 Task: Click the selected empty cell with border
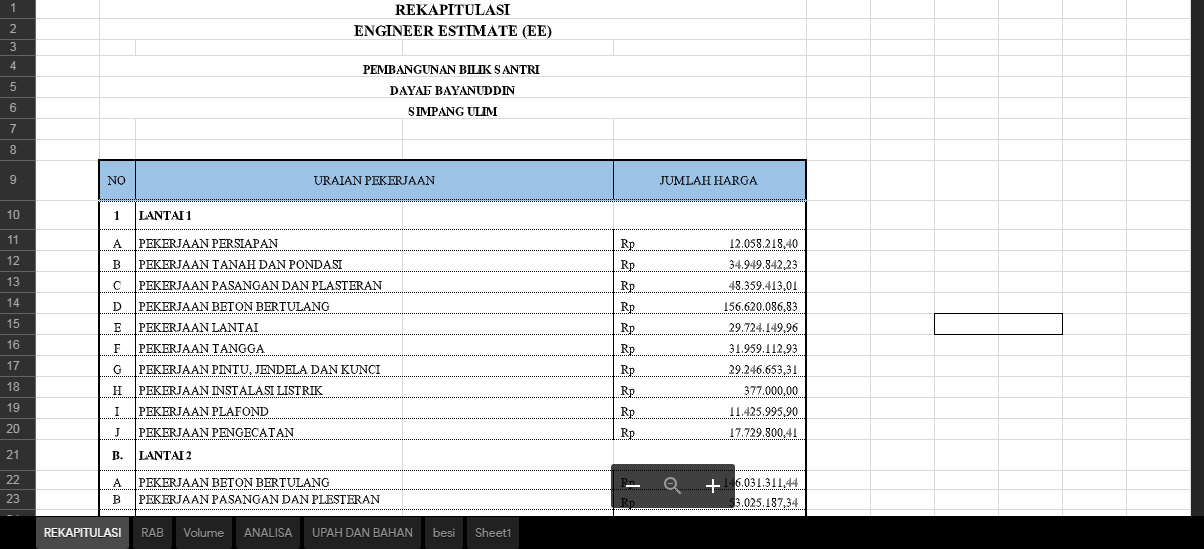[998, 324]
